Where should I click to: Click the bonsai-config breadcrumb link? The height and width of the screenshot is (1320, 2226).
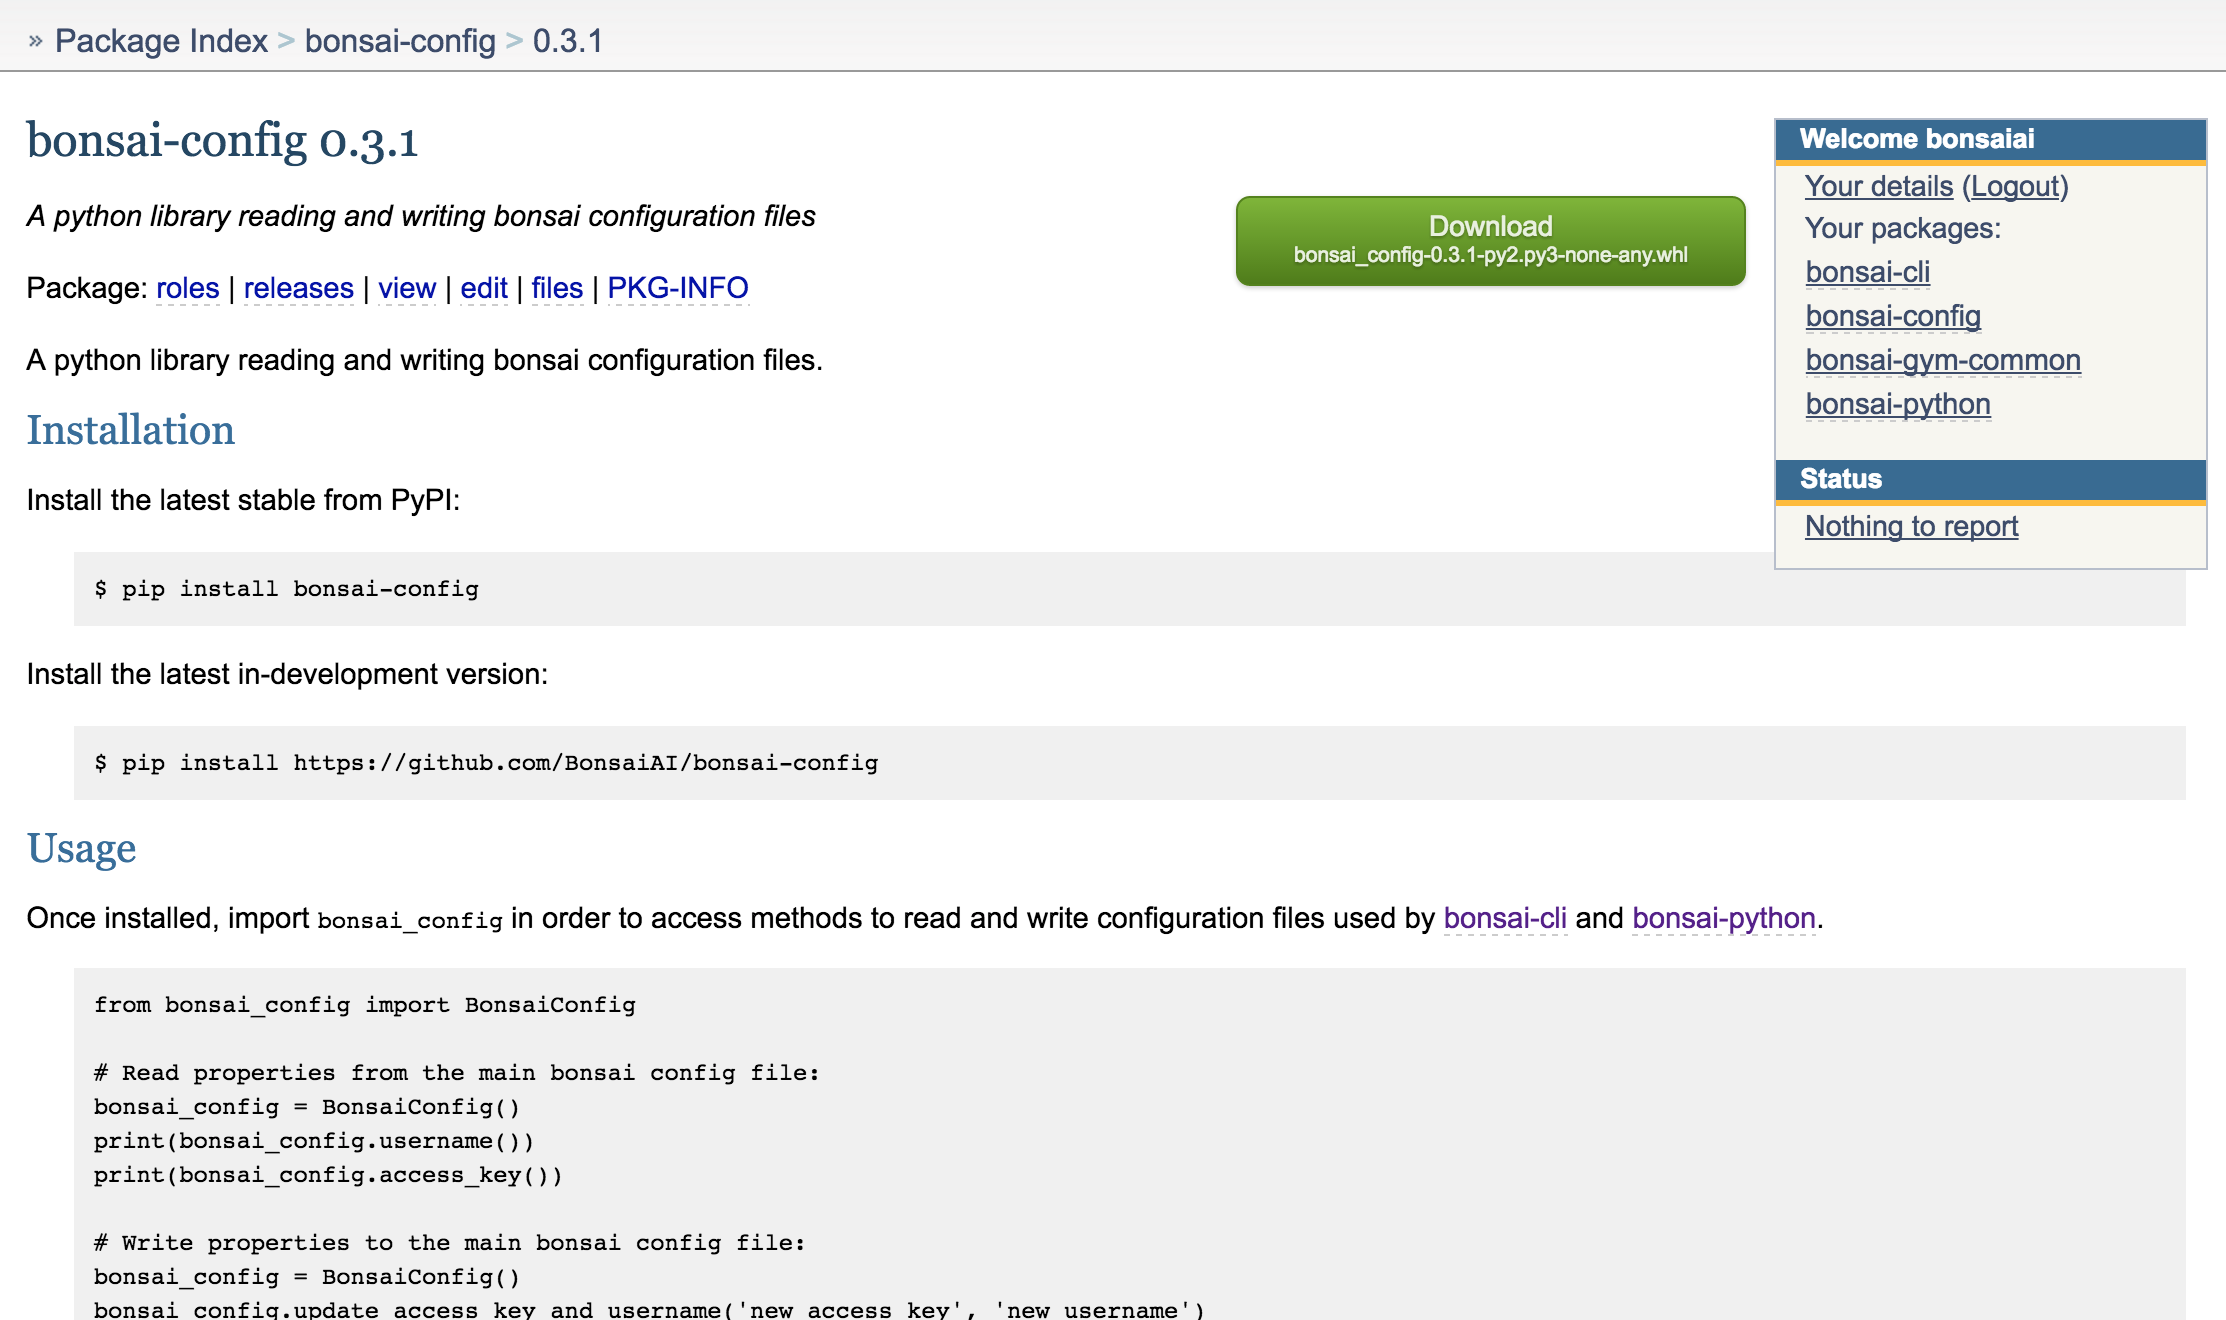(400, 41)
